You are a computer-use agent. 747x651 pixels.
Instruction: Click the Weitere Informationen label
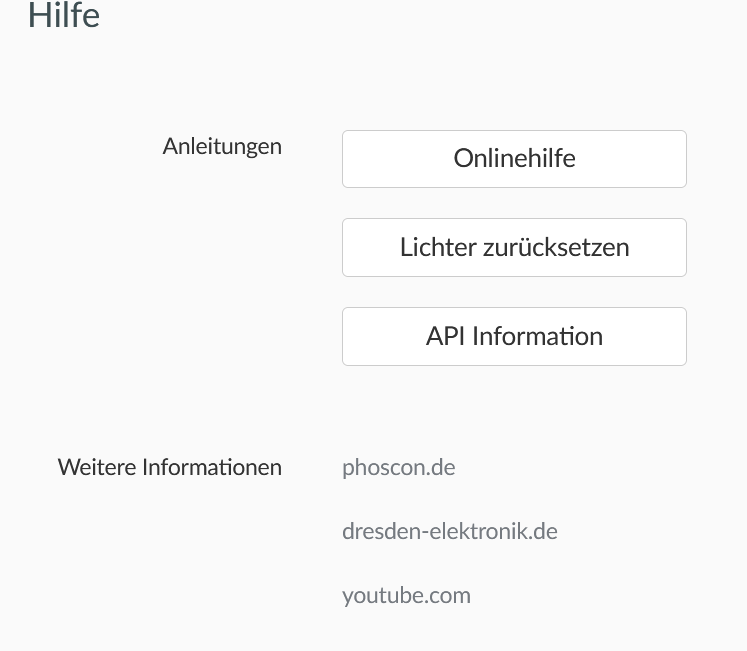click(x=170, y=467)
